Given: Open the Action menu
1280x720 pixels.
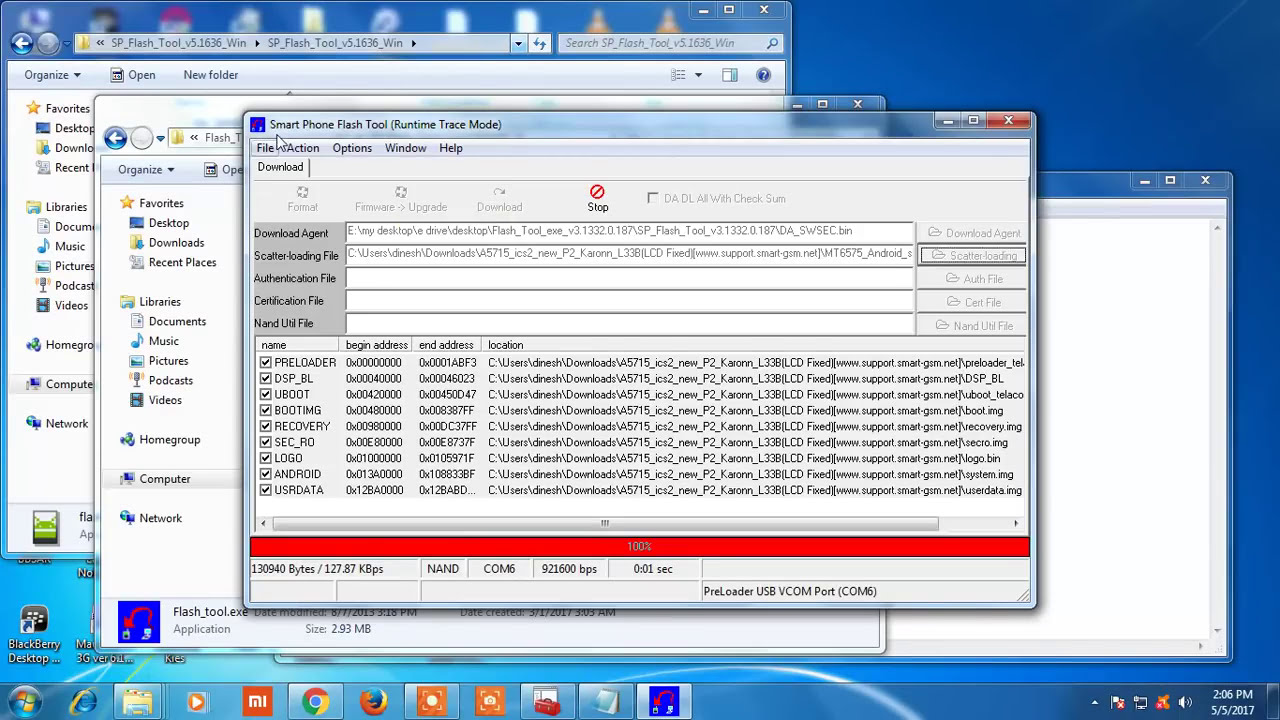Looking at the screenshot, I should (x=302, y=148).
